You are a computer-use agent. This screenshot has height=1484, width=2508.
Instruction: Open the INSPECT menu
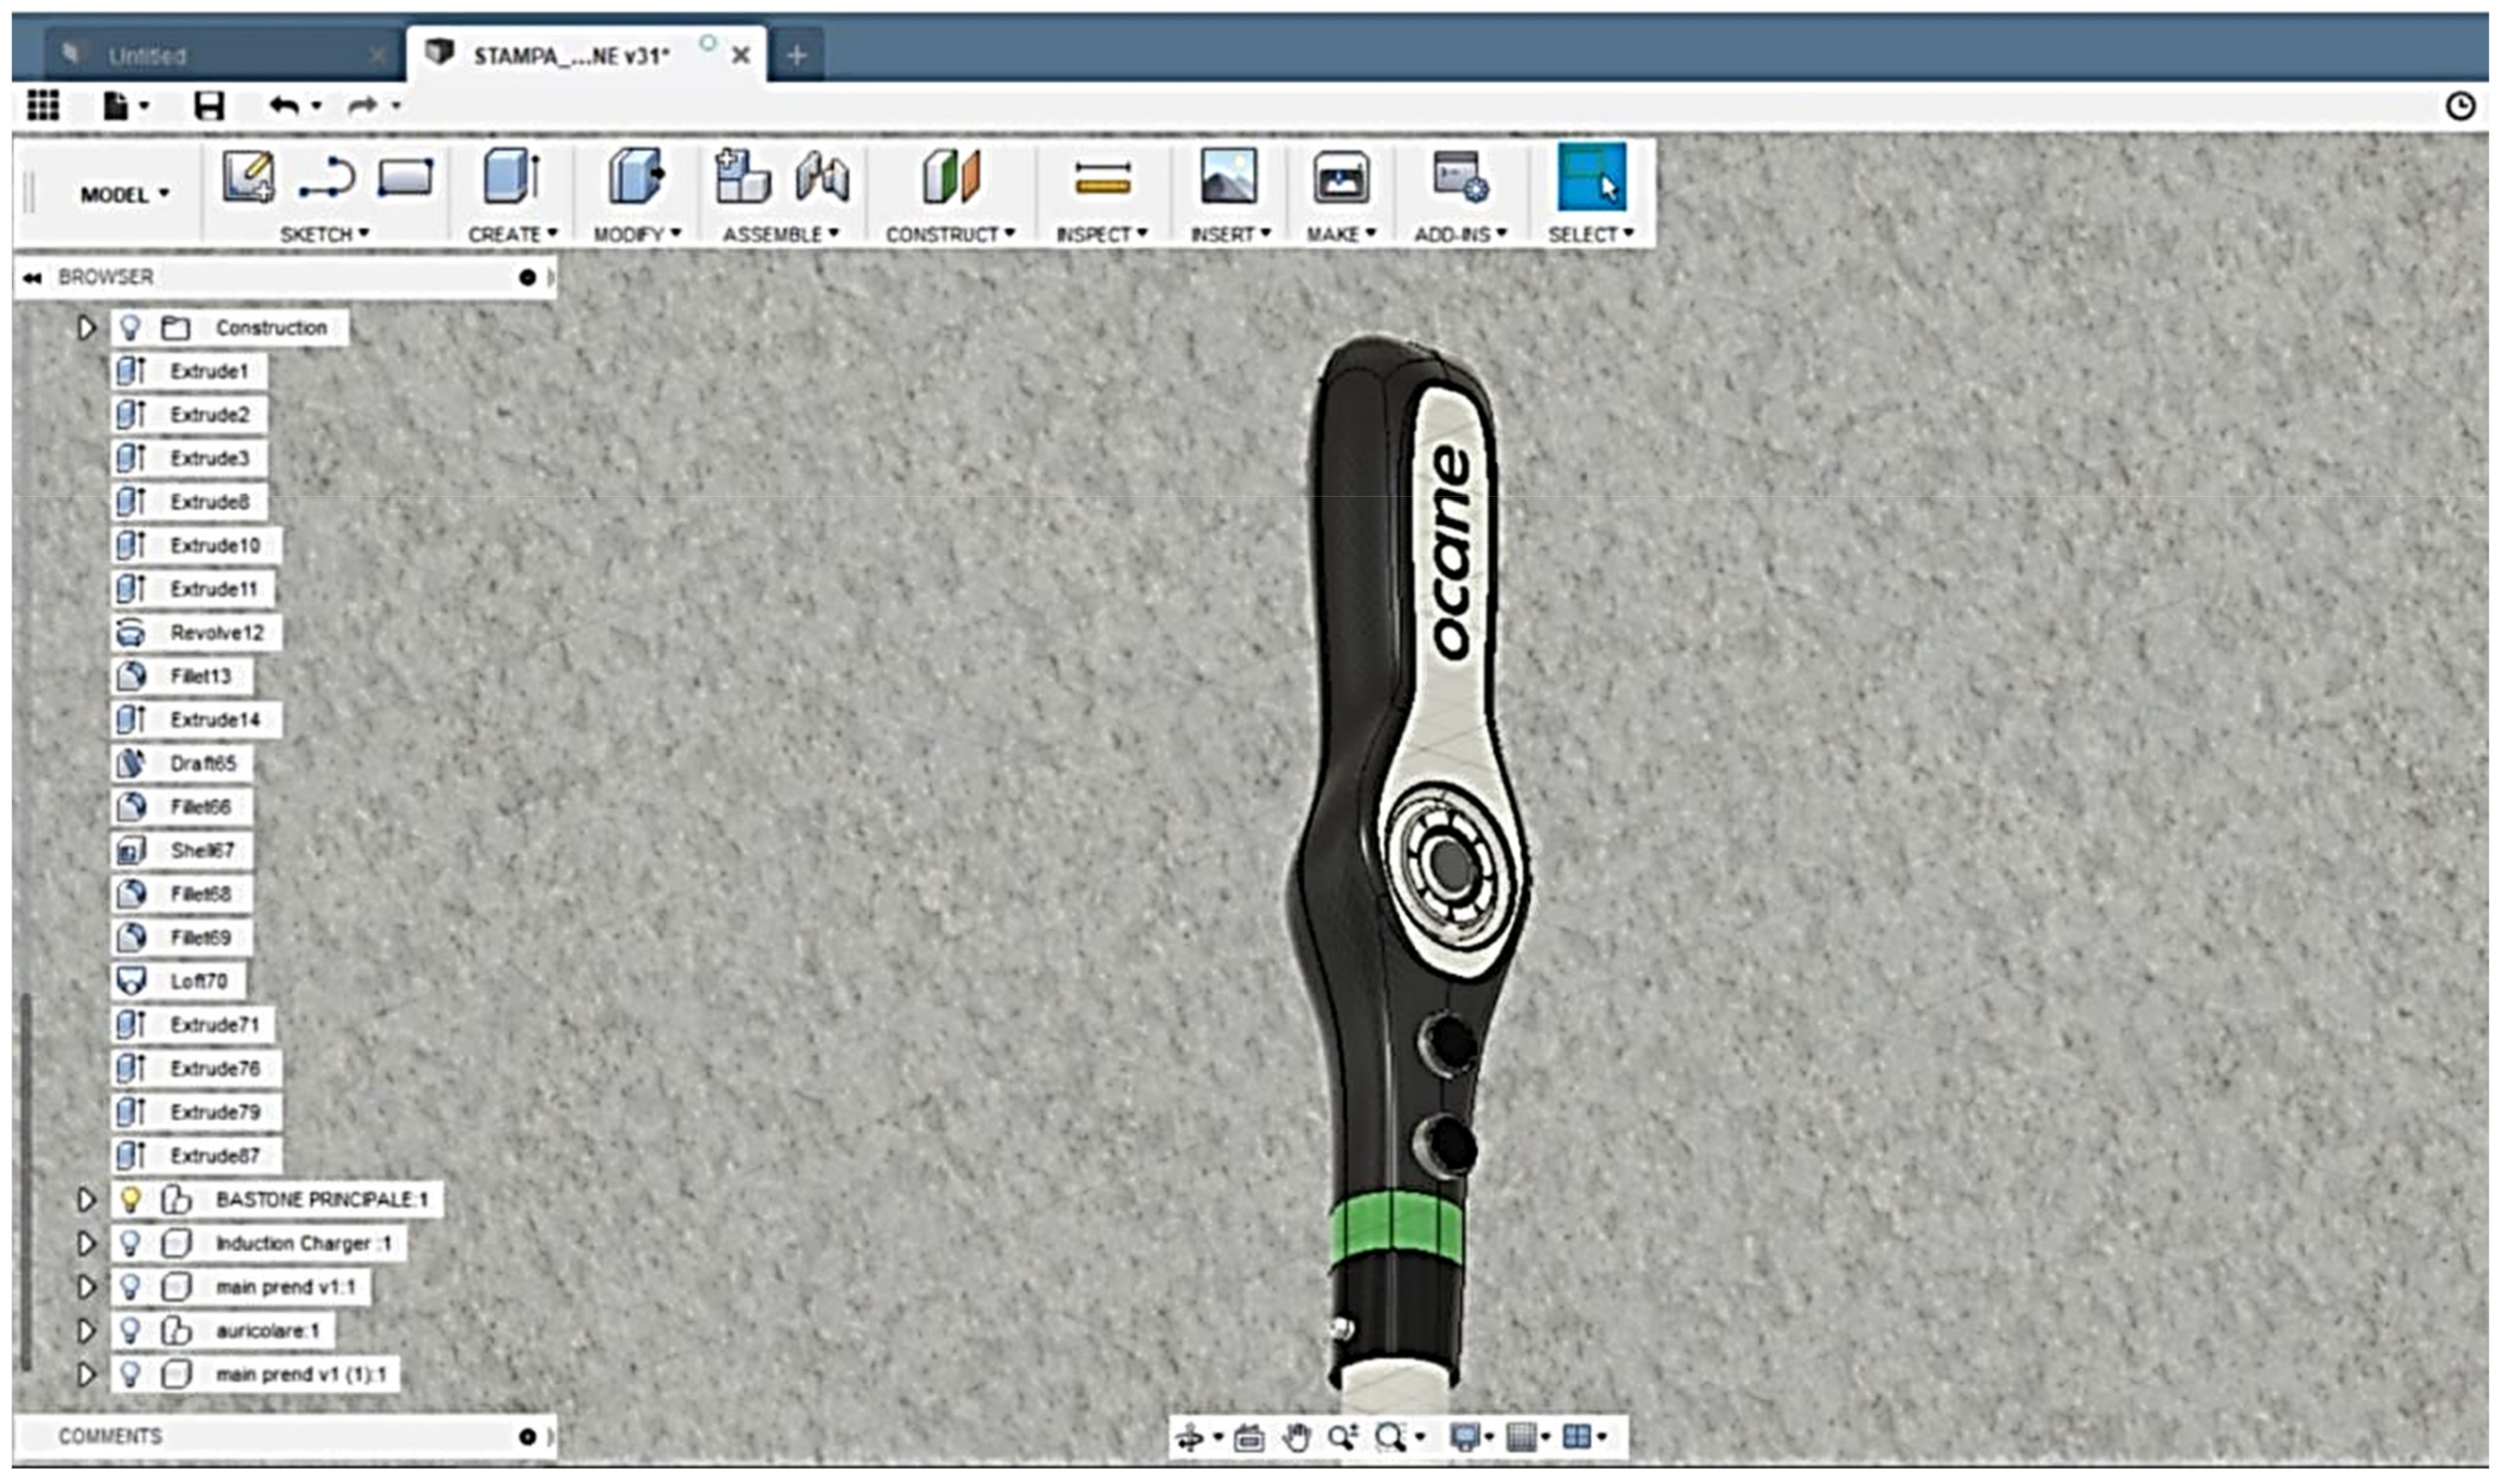tap(1102, 234)
